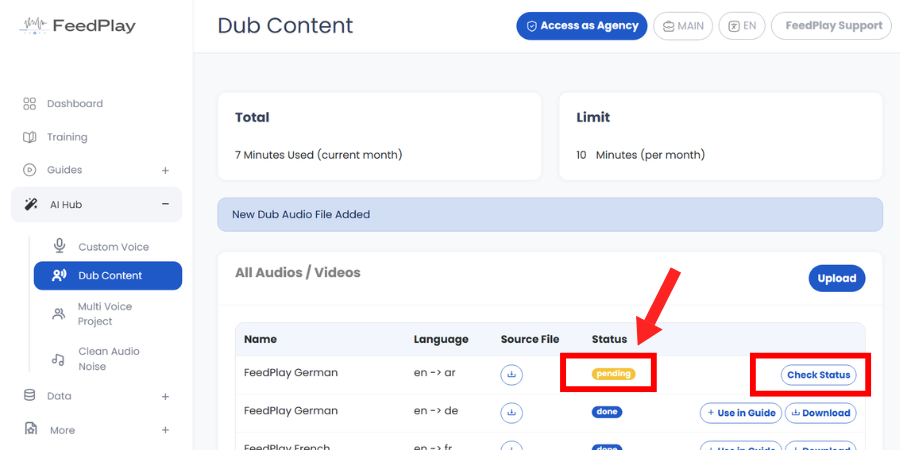Click Use in Guide for en -> de row
Screen dimensions: 900x450
740,413
